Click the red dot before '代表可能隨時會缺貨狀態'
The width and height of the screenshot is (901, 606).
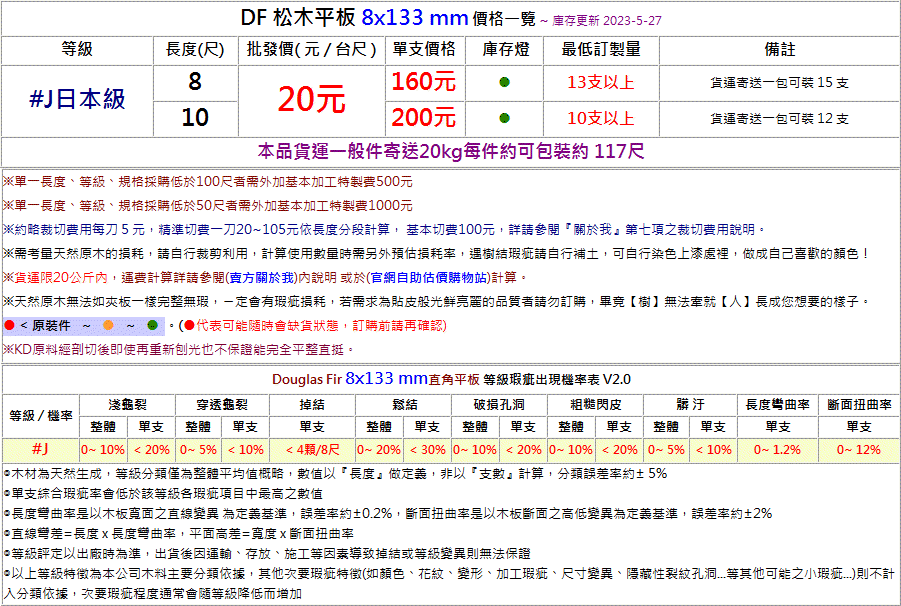(189, 326)
